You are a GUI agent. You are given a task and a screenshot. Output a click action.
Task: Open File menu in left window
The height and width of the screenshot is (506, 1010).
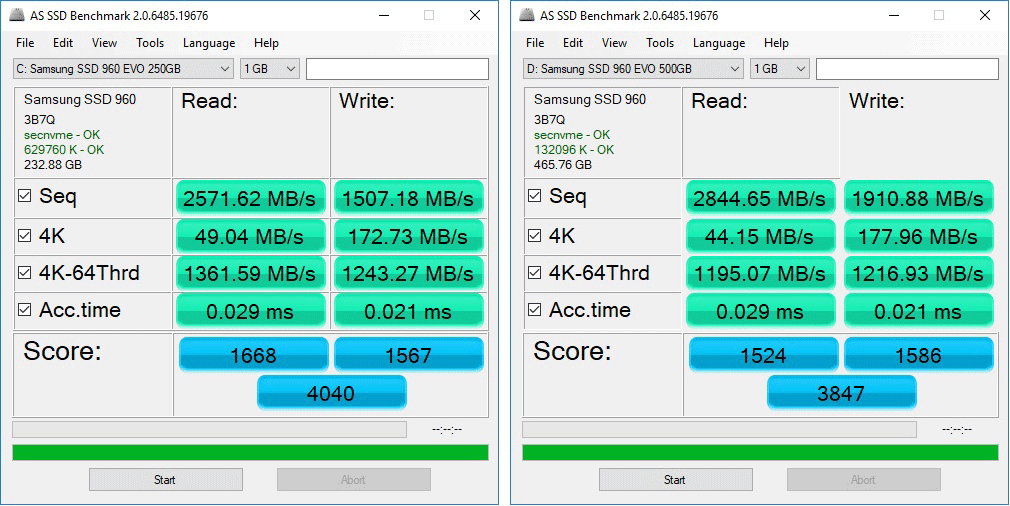pyautogui.click(x=25, y=43)
